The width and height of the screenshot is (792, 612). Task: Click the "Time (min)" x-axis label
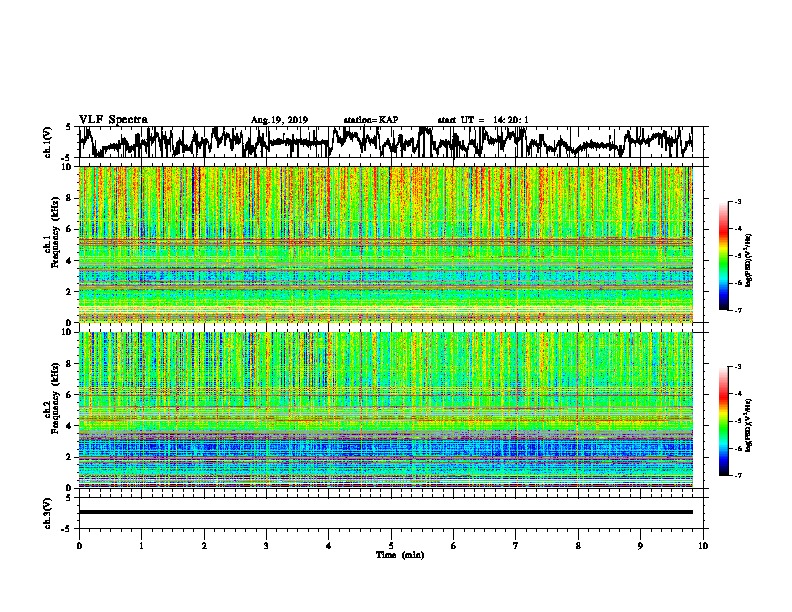pyautogui.click(x=400, y=555)
